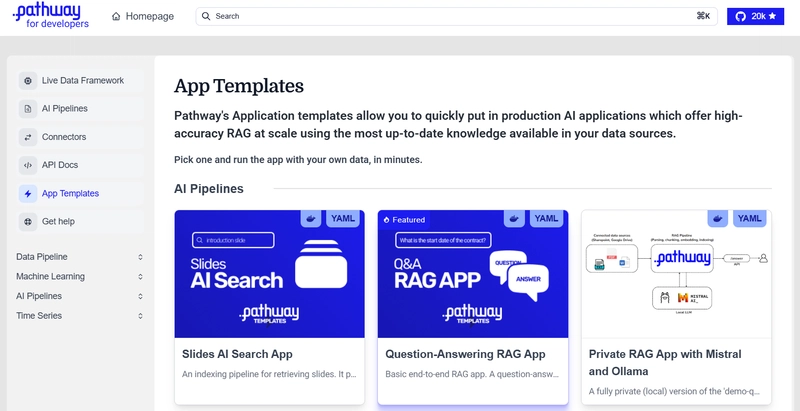Click the App Templates page heading
Screen dimensions: 800x411
239,86
